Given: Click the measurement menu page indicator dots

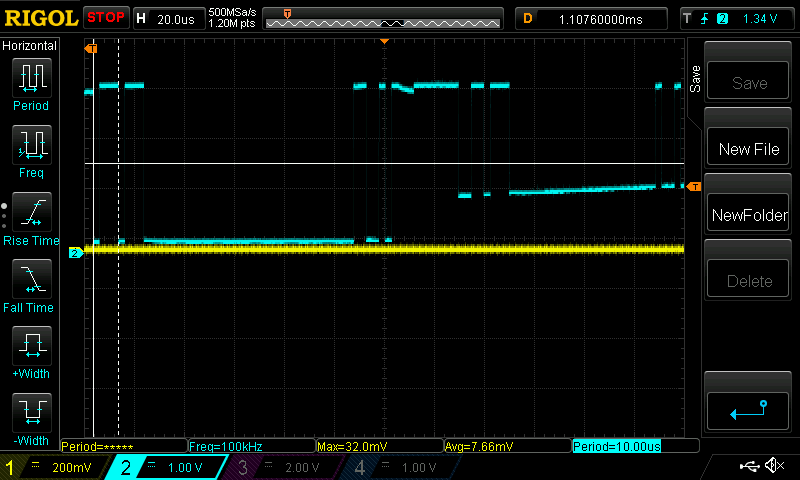Looking at the screenshot, I should click(4, 216).
